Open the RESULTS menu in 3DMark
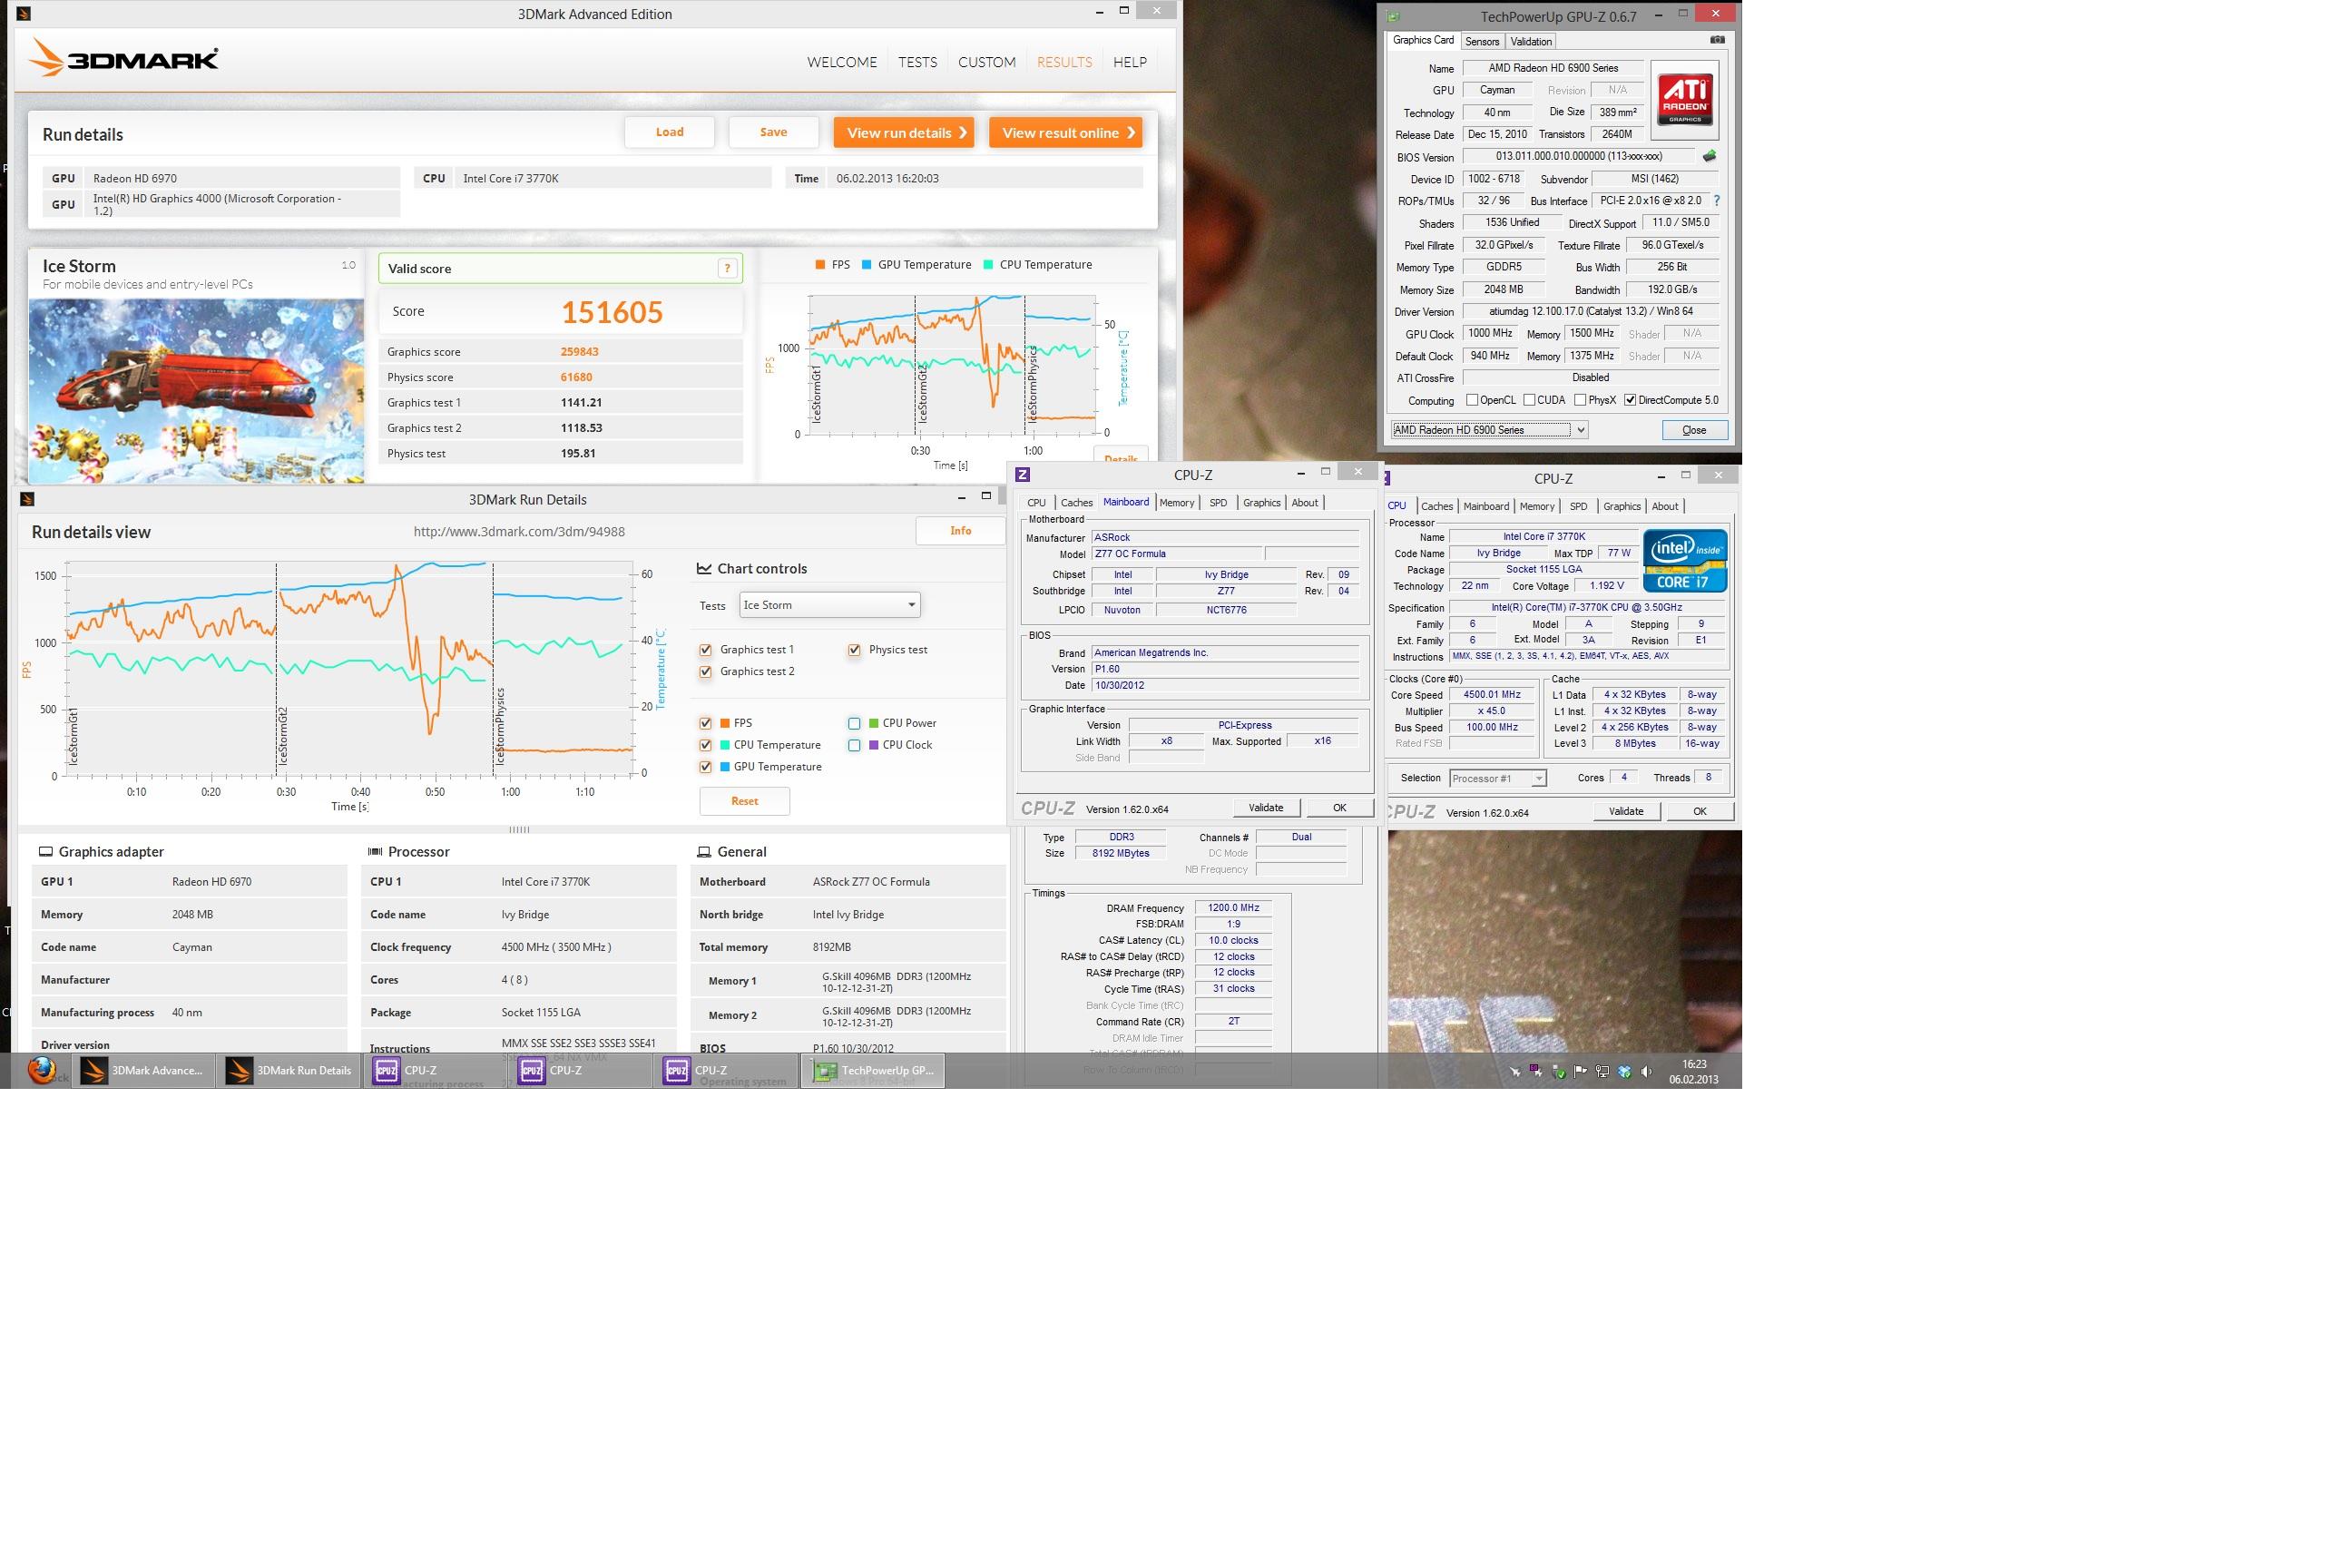 [x=1064, y=62]
